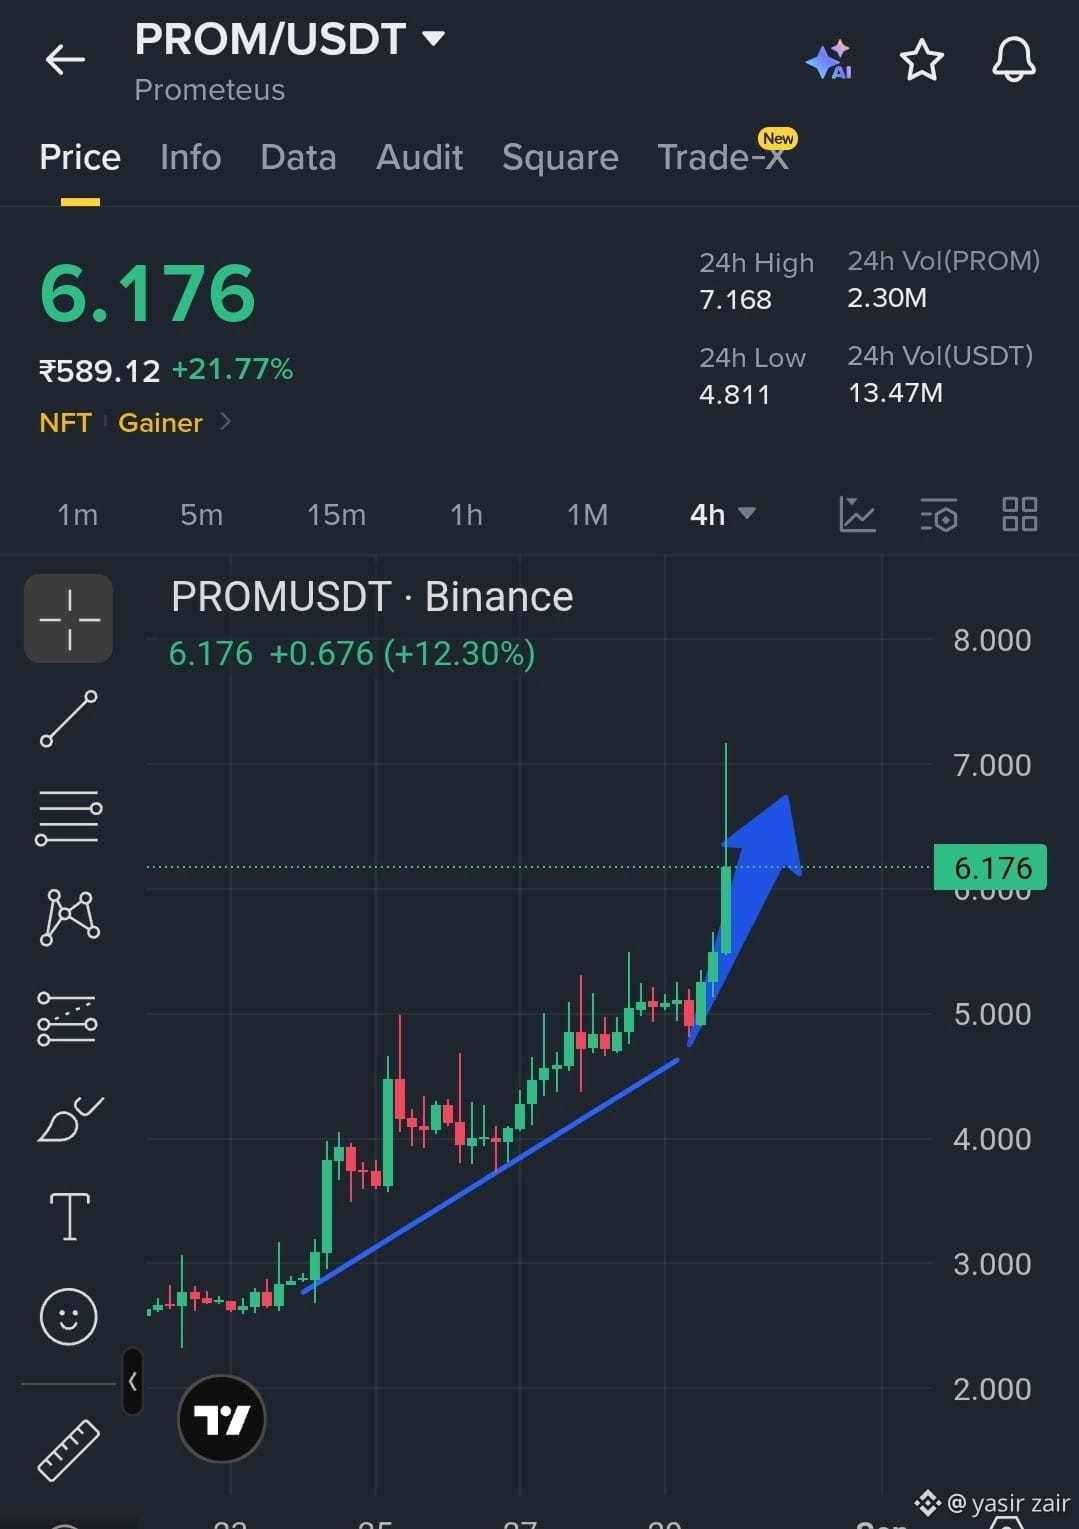The height and width of the screenshot is (1529, 1079).
Task: Set a price alert with bell icon
Action: point(1013,60)
